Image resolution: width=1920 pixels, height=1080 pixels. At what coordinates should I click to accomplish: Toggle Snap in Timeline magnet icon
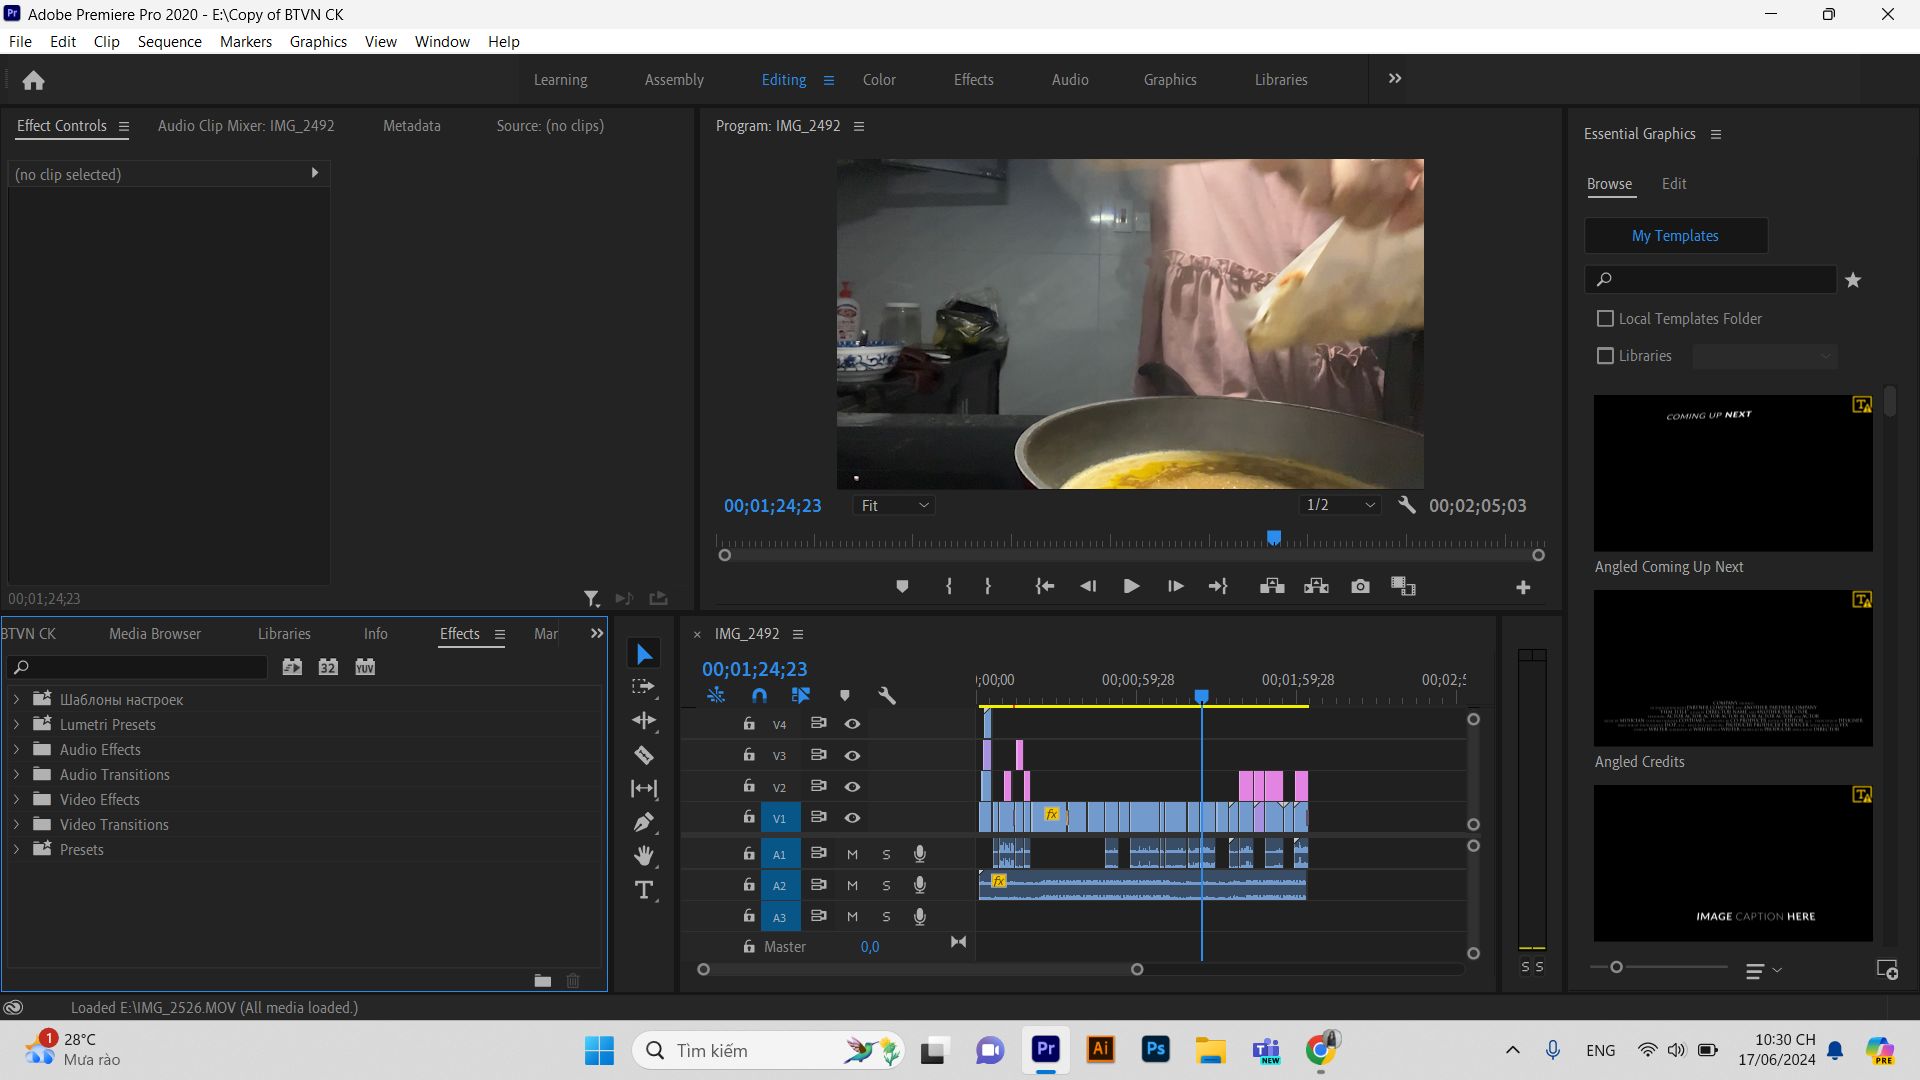(x=759, y=695)
